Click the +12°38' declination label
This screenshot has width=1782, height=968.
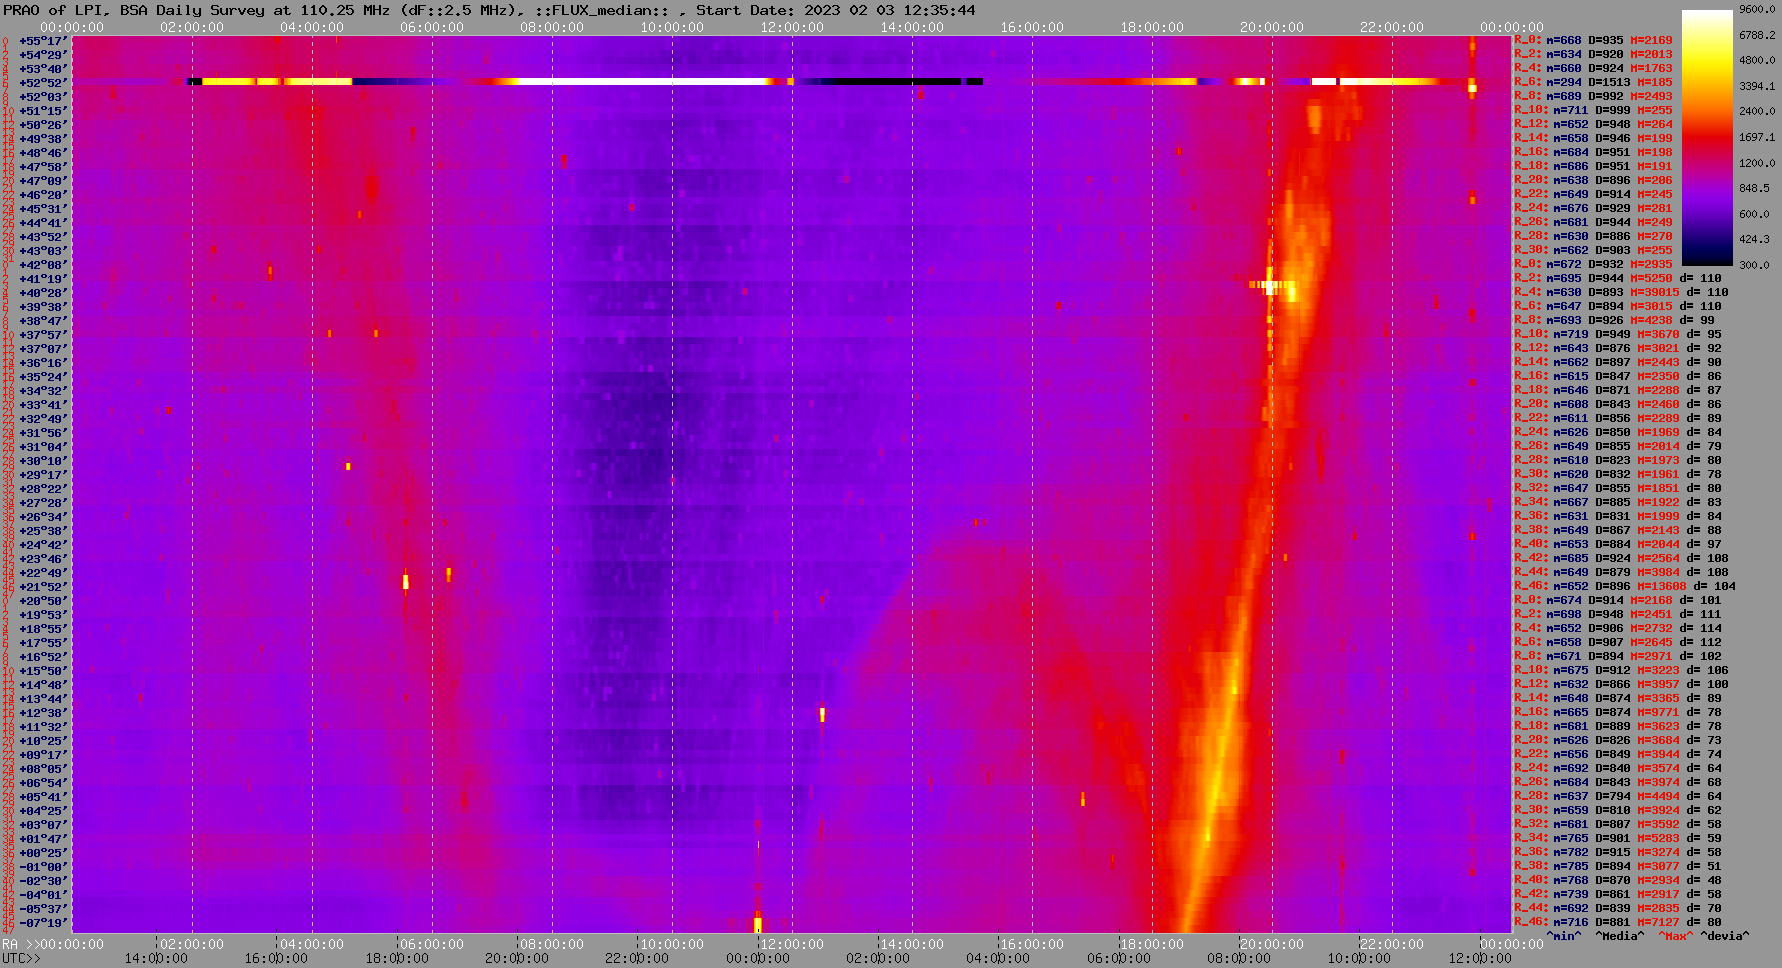(x=43, y=713)
